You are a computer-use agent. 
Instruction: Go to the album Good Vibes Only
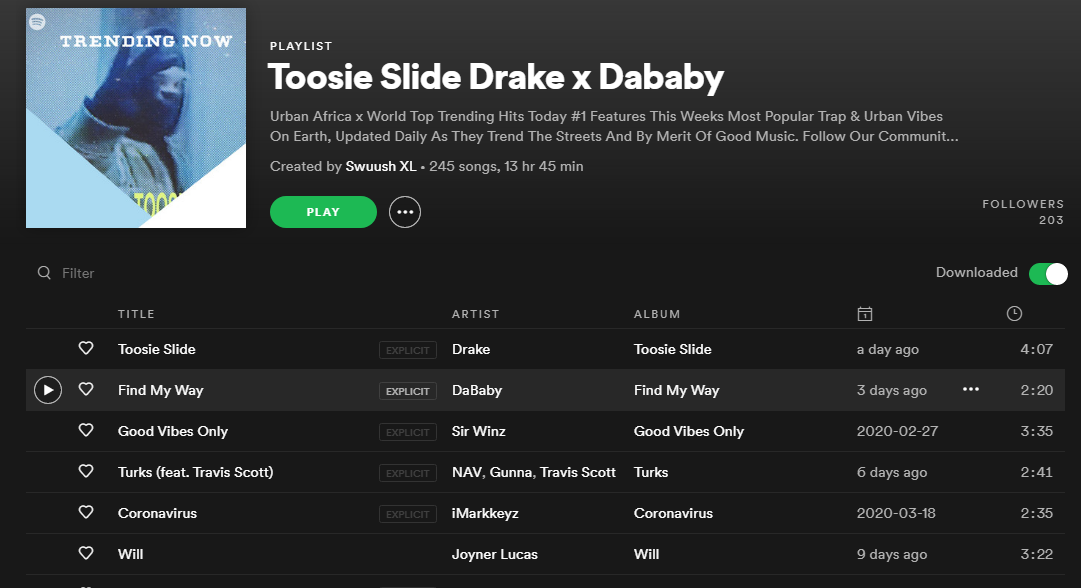pyautogui.click(x=689, y=431)
